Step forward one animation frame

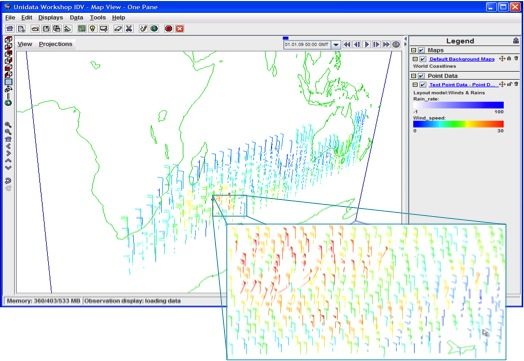tap(376, 44)
